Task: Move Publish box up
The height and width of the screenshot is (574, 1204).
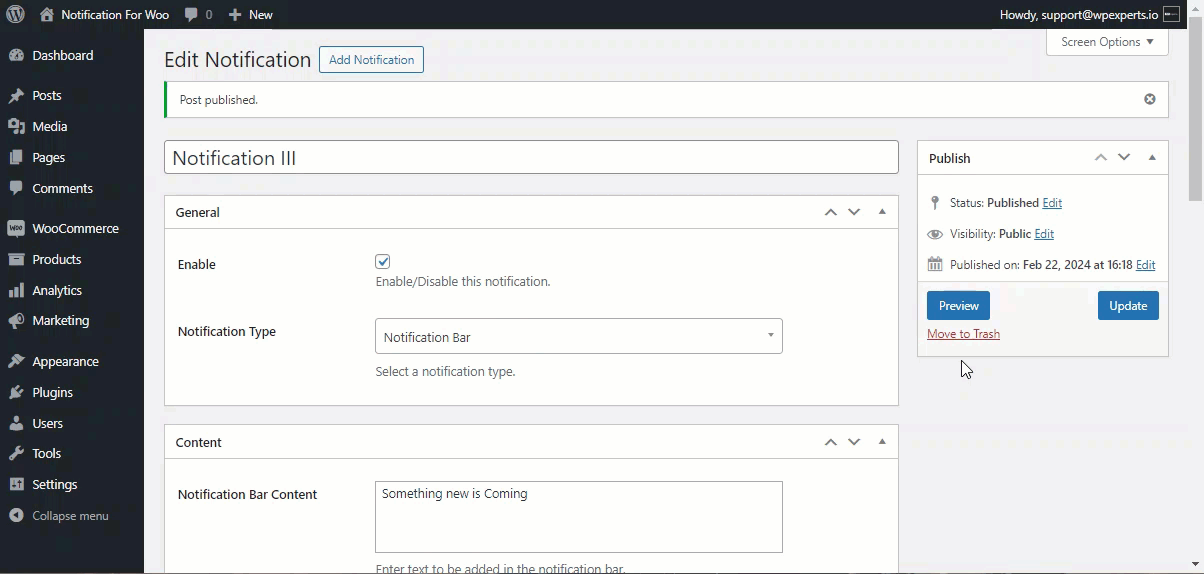Action: 1100,158
